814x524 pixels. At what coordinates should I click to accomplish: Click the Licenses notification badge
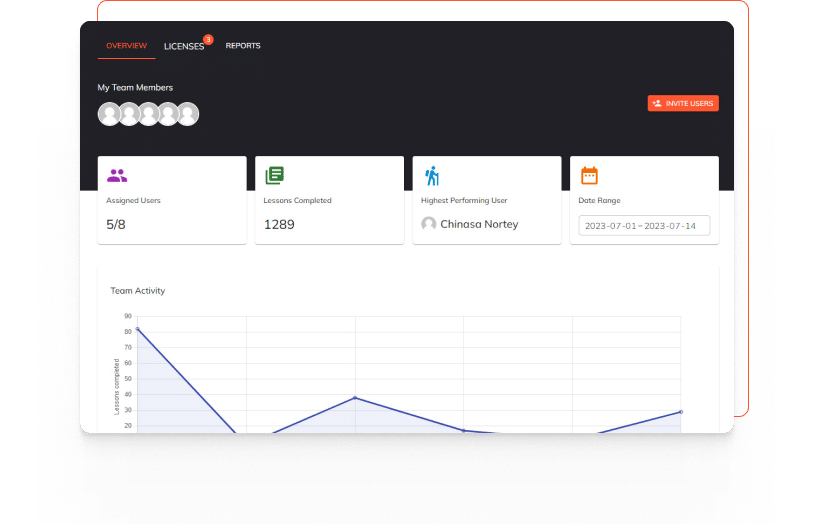[208, 40]
